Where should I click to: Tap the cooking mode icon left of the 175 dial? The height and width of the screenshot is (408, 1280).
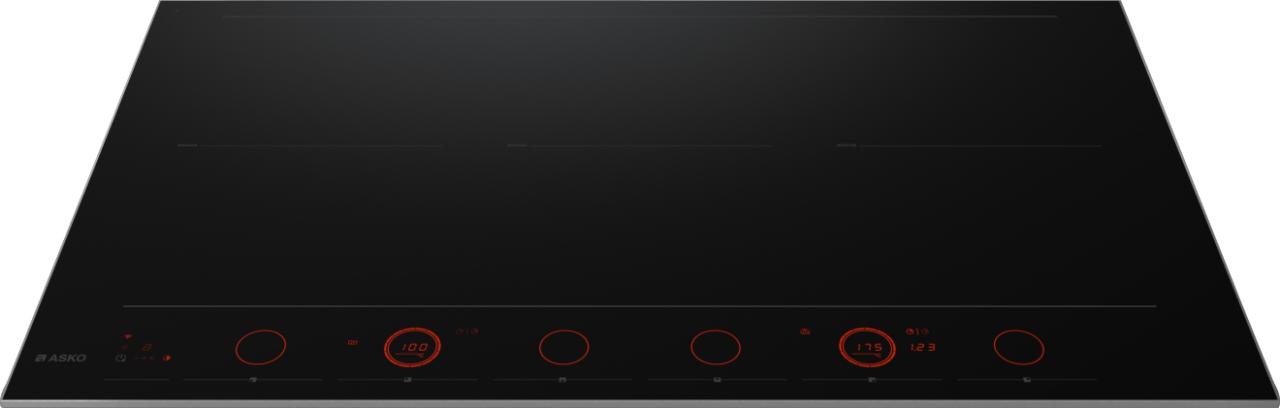(x=803, y=331)
